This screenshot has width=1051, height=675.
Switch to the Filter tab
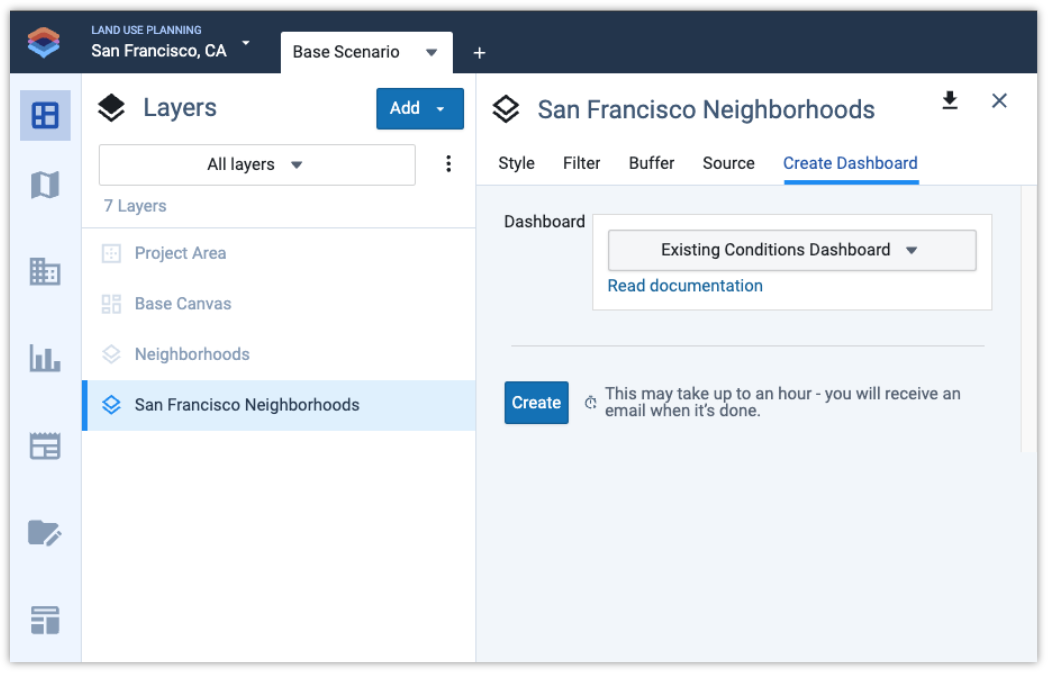[x=581, y=164]
